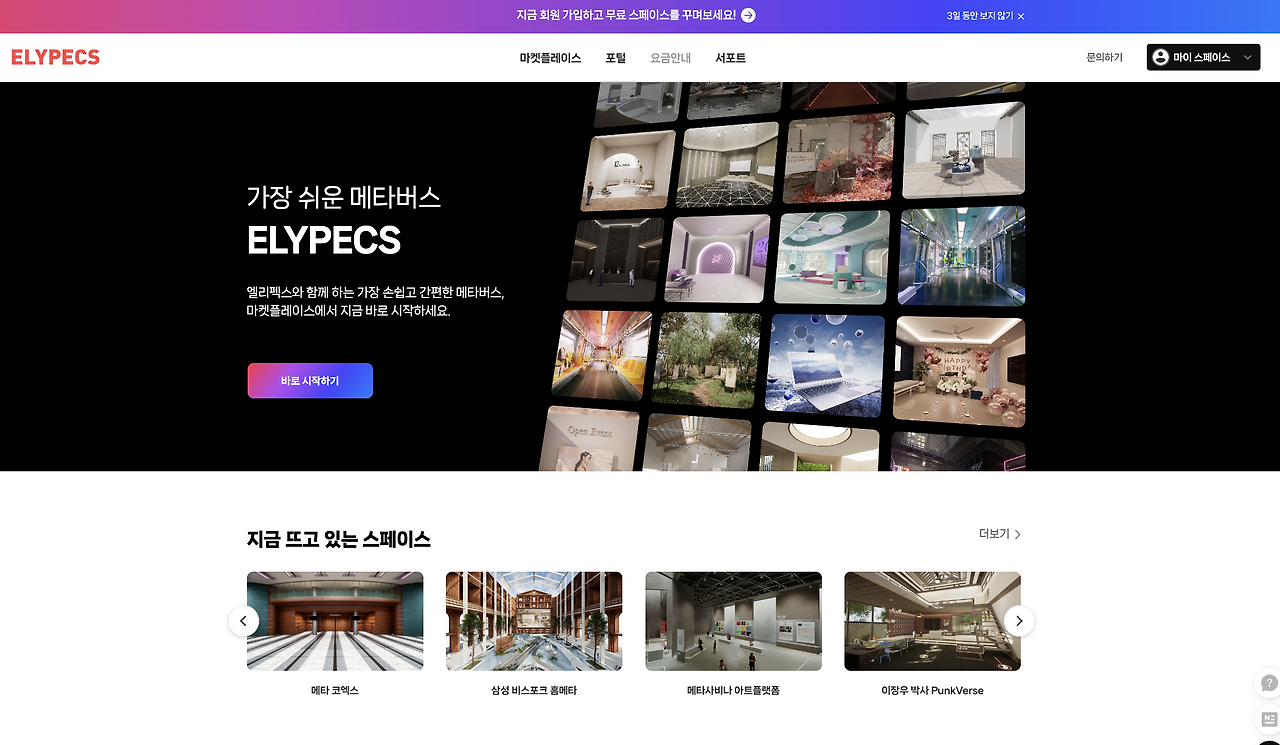Click the NE floating icon at bottom right
This screenshot has width=1280, height=745.
pos(1267,718)
